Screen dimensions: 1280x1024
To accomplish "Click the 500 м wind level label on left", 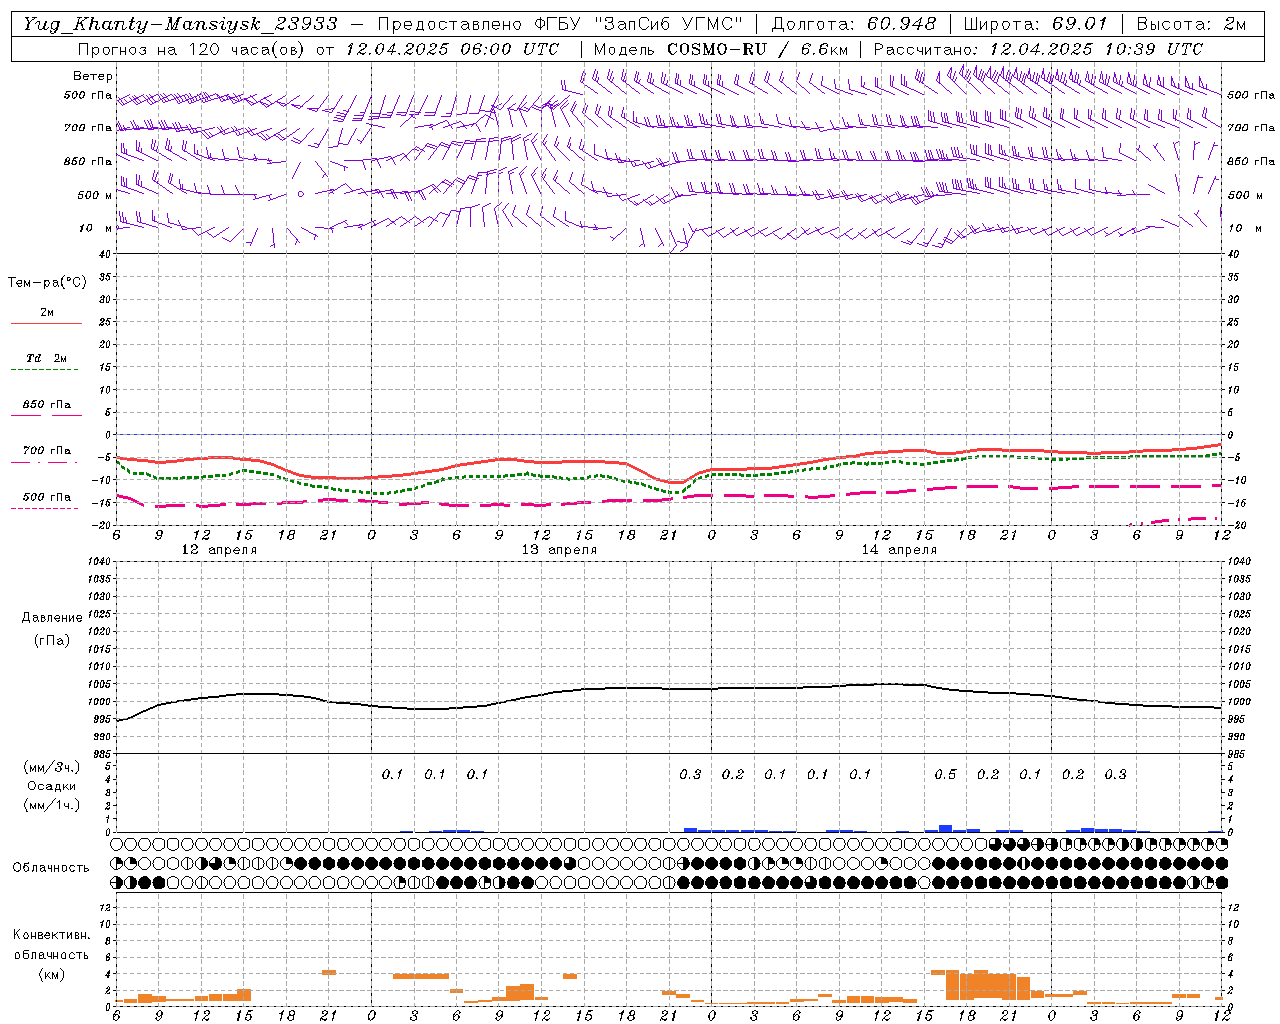I will (x=95, y=195).
